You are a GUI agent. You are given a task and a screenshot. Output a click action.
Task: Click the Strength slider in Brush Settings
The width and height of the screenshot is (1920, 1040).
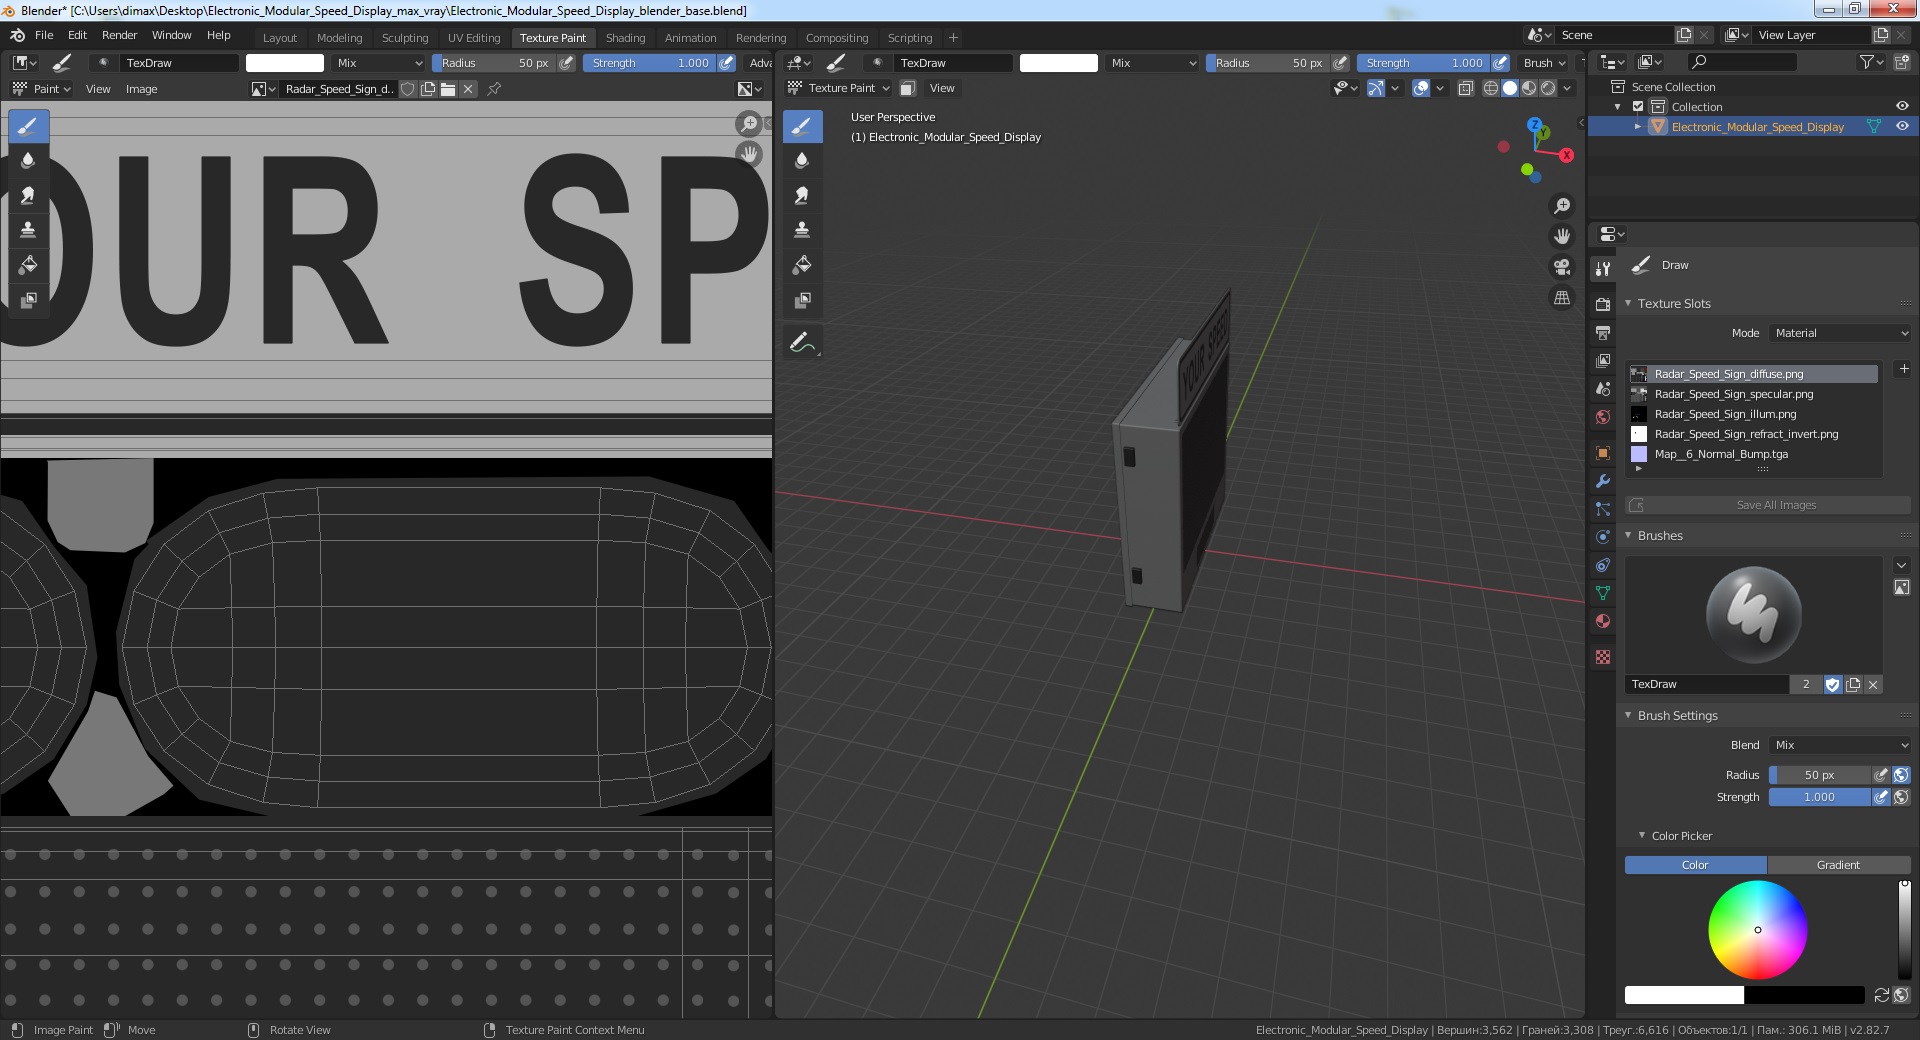[x=1819, y=797]
